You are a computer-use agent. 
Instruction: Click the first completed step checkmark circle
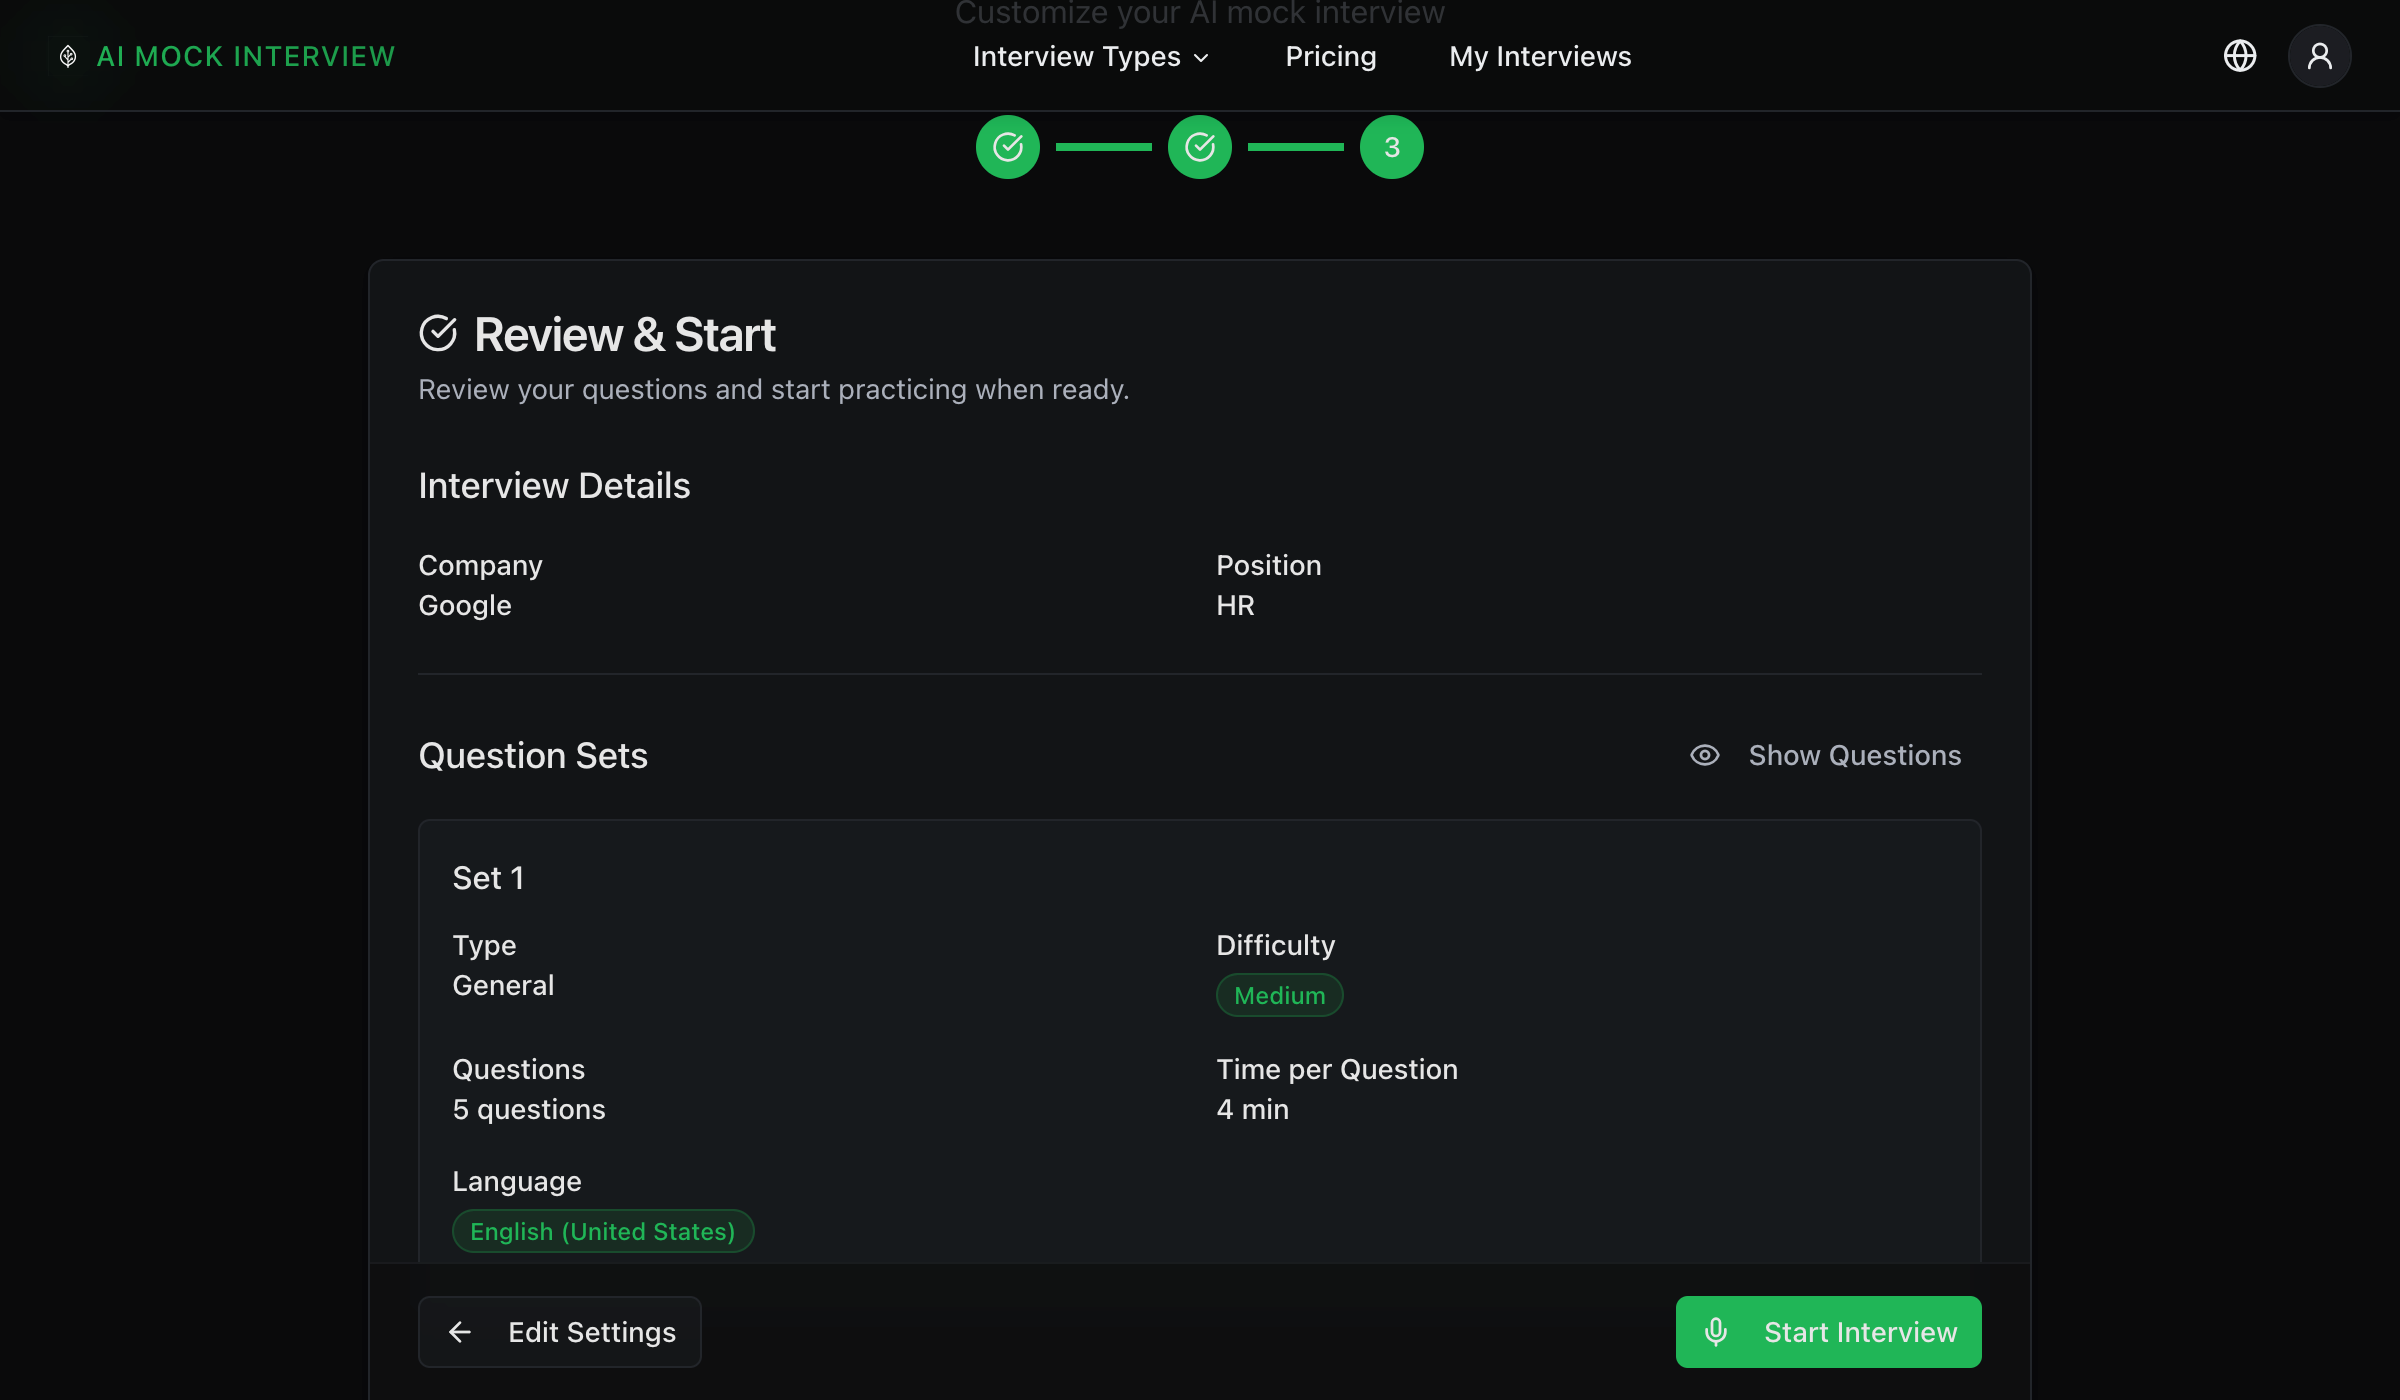pos(1007,147)
